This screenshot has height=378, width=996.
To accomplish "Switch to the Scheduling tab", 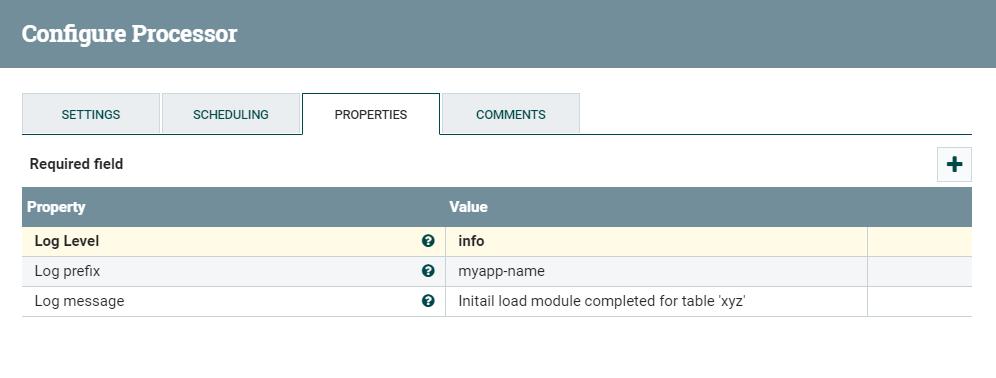I will (231, 114).
